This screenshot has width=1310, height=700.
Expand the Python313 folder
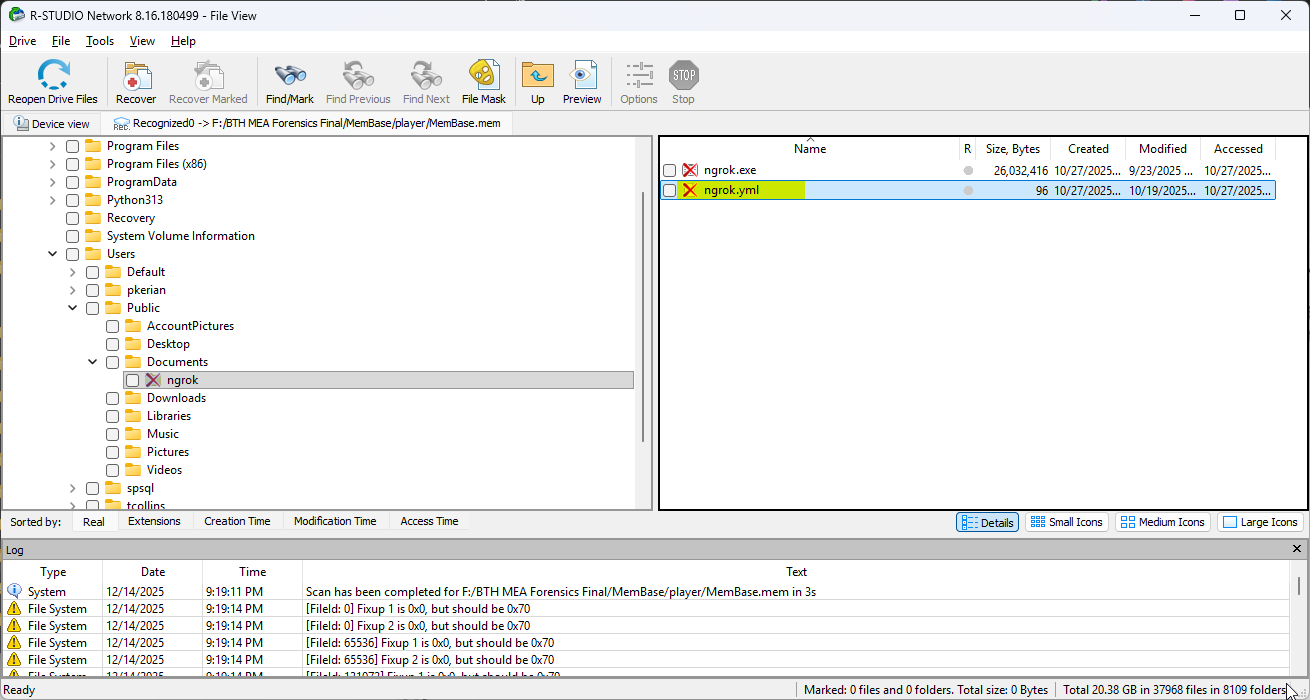pyautogui.click(x=53, y=200)
